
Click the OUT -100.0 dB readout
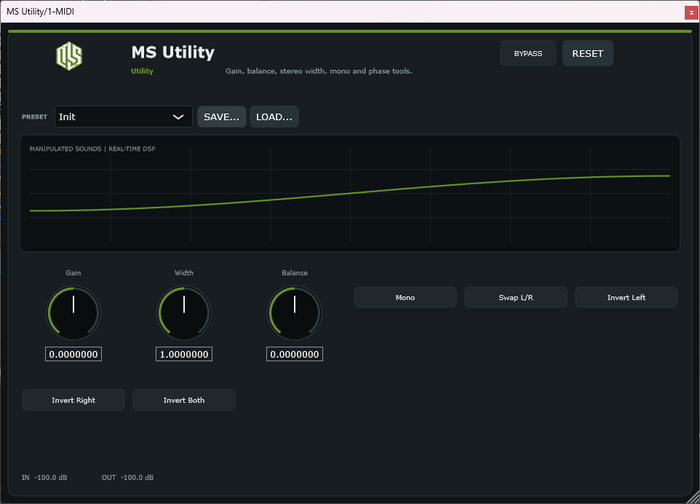pyautogui.click(x=128, y=477)
